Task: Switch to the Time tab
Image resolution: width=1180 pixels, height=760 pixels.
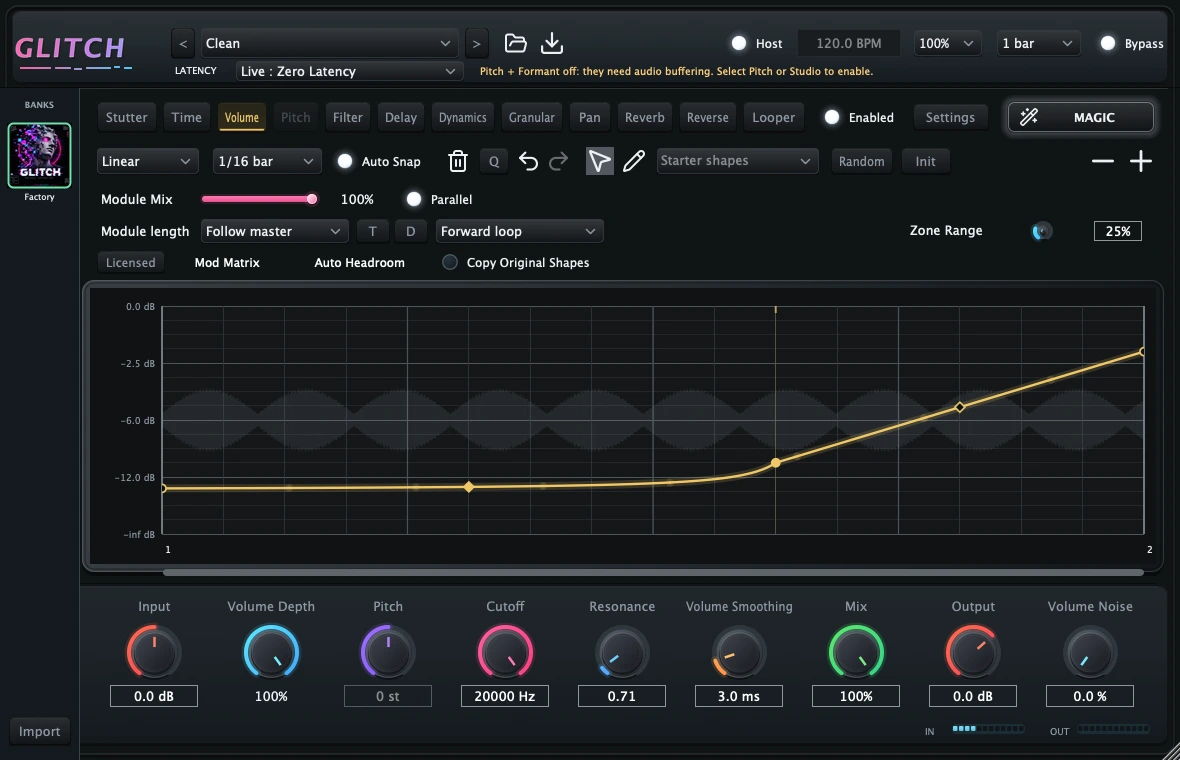Action: click(187, 117)
